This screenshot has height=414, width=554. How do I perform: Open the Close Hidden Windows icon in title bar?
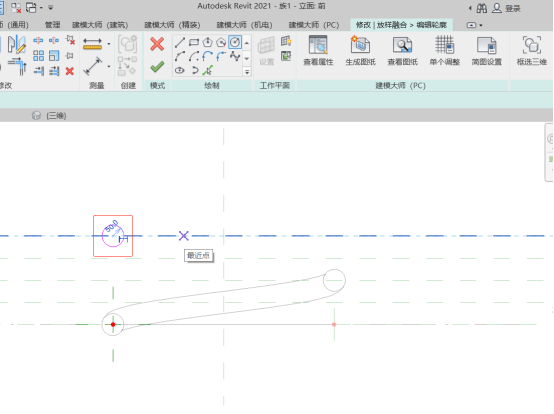point(16,7)
